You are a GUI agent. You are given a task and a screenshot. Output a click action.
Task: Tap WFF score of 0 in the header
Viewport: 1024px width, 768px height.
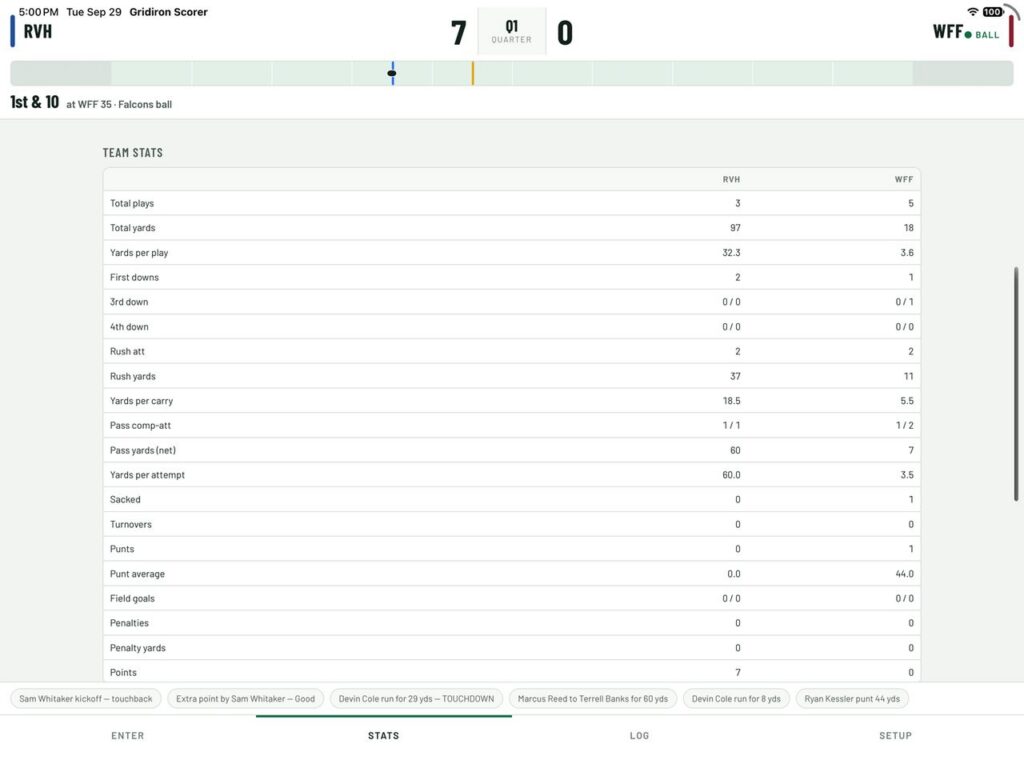[565, 33]
